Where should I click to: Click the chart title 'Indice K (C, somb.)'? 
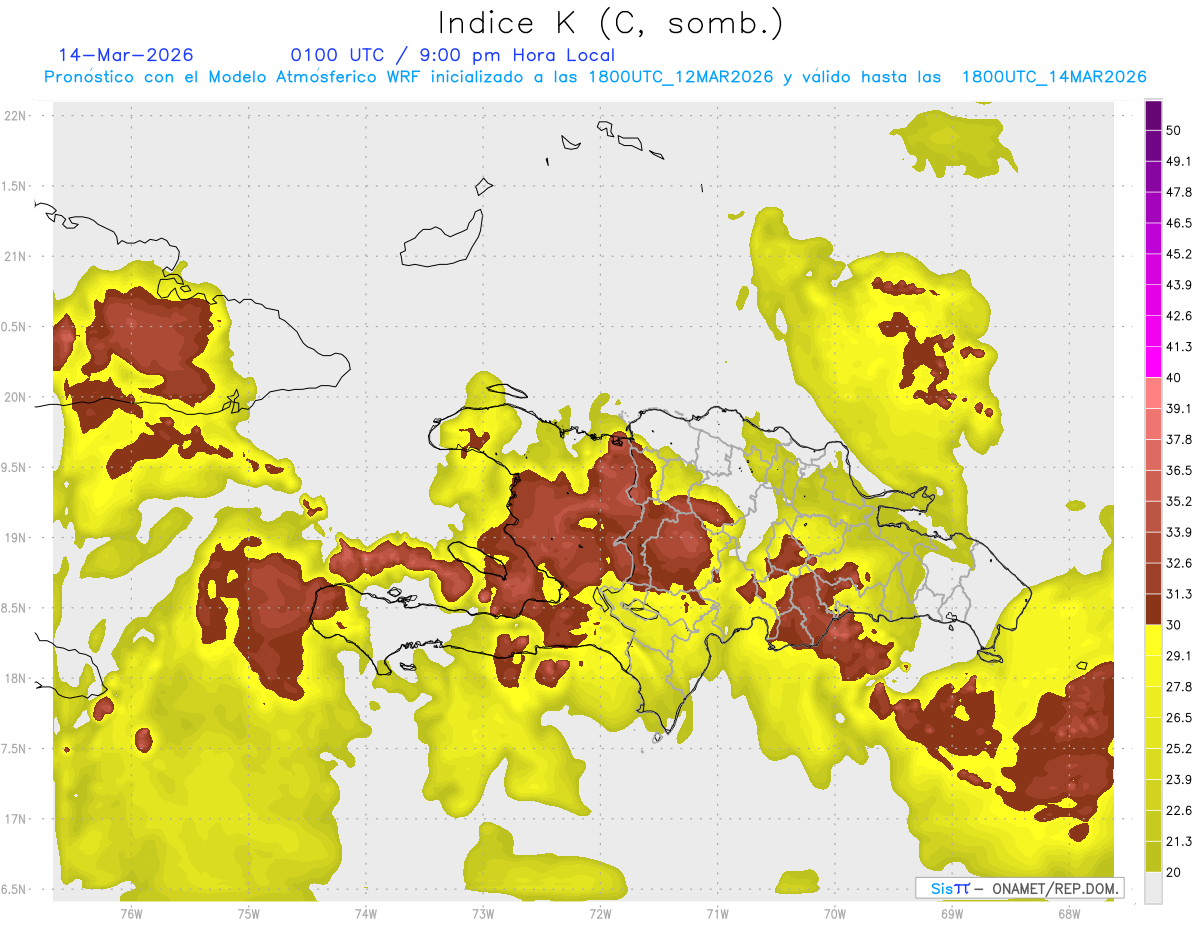pos(610,24)
